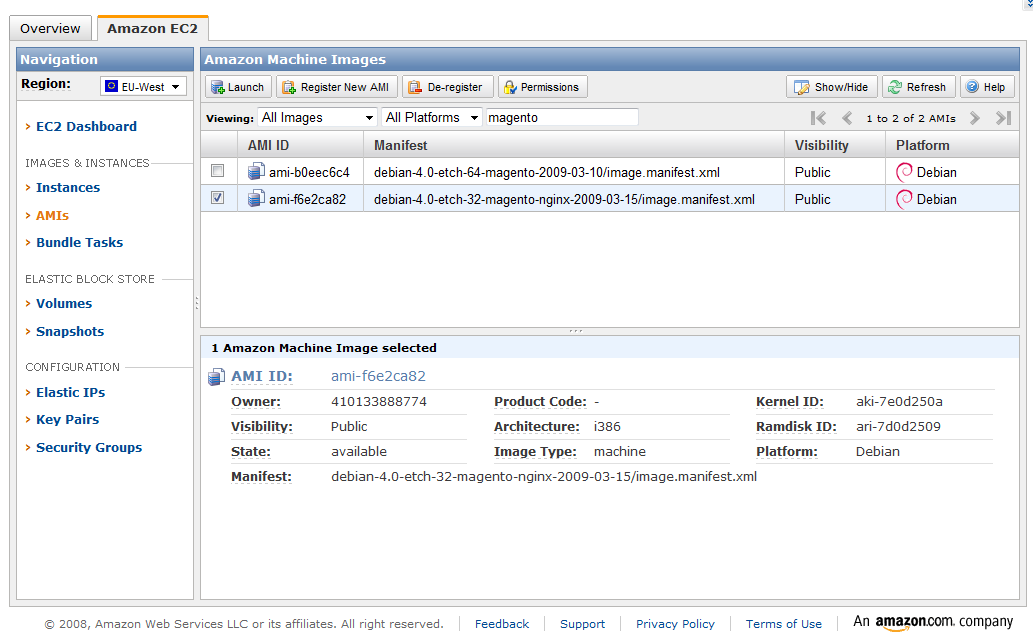The width and height of the screenshot is (1033, 637).
Task: Click the De-register button
Action: pyautogui.click(x=447, y=87)
